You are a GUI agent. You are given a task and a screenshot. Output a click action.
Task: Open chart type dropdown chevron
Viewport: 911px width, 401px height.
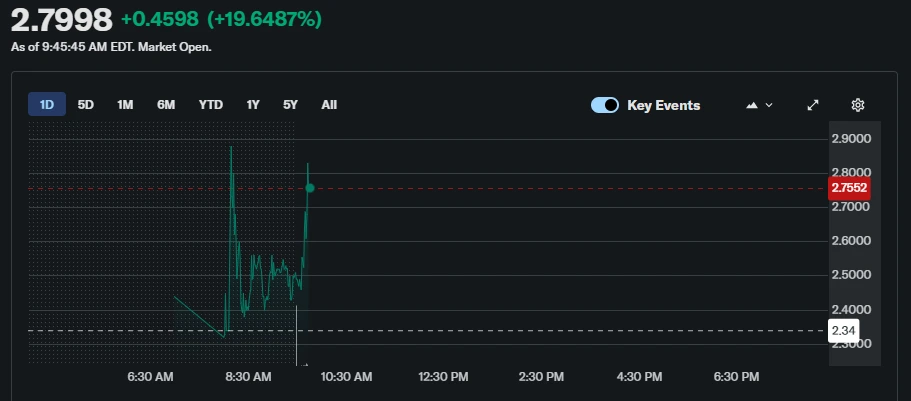click(x=769, y=105)
